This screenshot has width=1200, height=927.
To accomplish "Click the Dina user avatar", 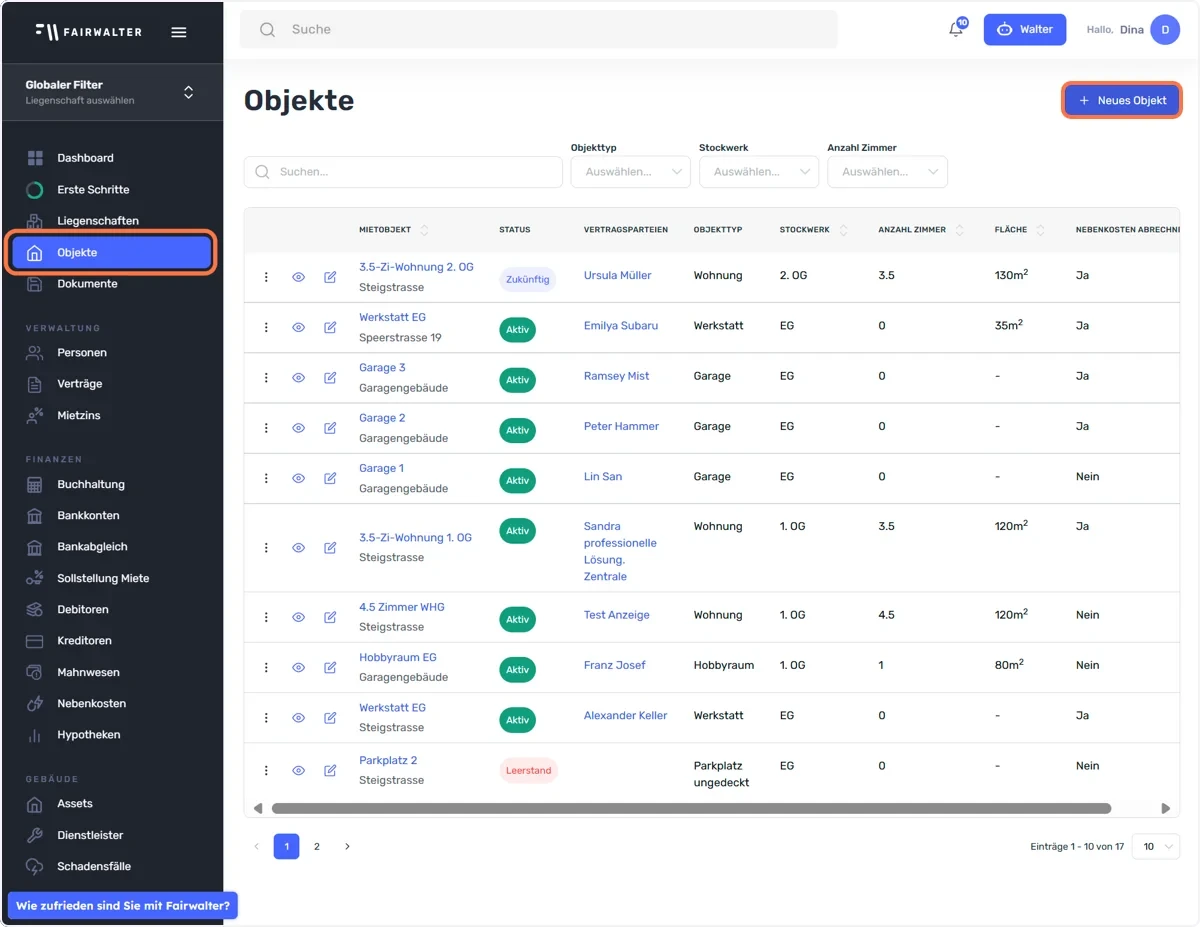I will [x=1165, y=30].
